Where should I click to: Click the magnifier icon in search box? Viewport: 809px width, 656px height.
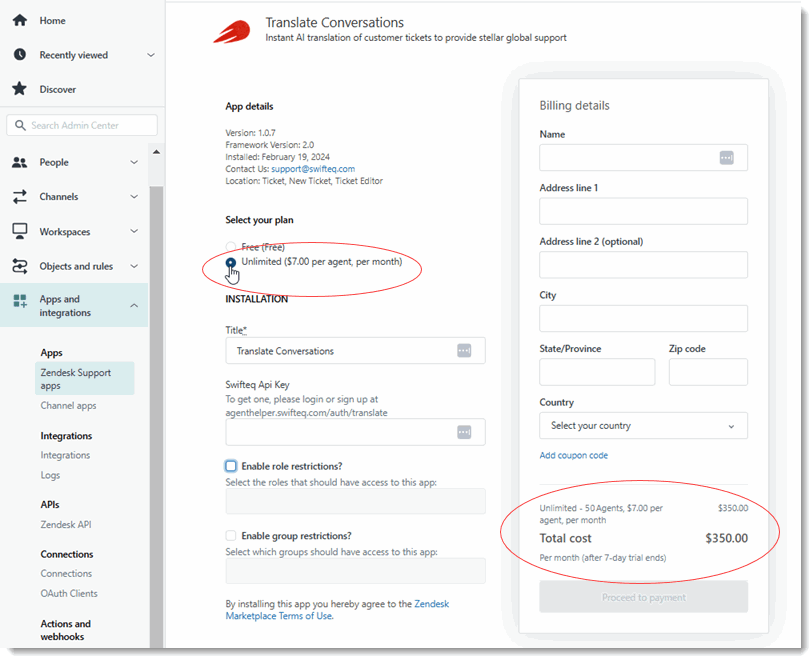tap(20, 125)
